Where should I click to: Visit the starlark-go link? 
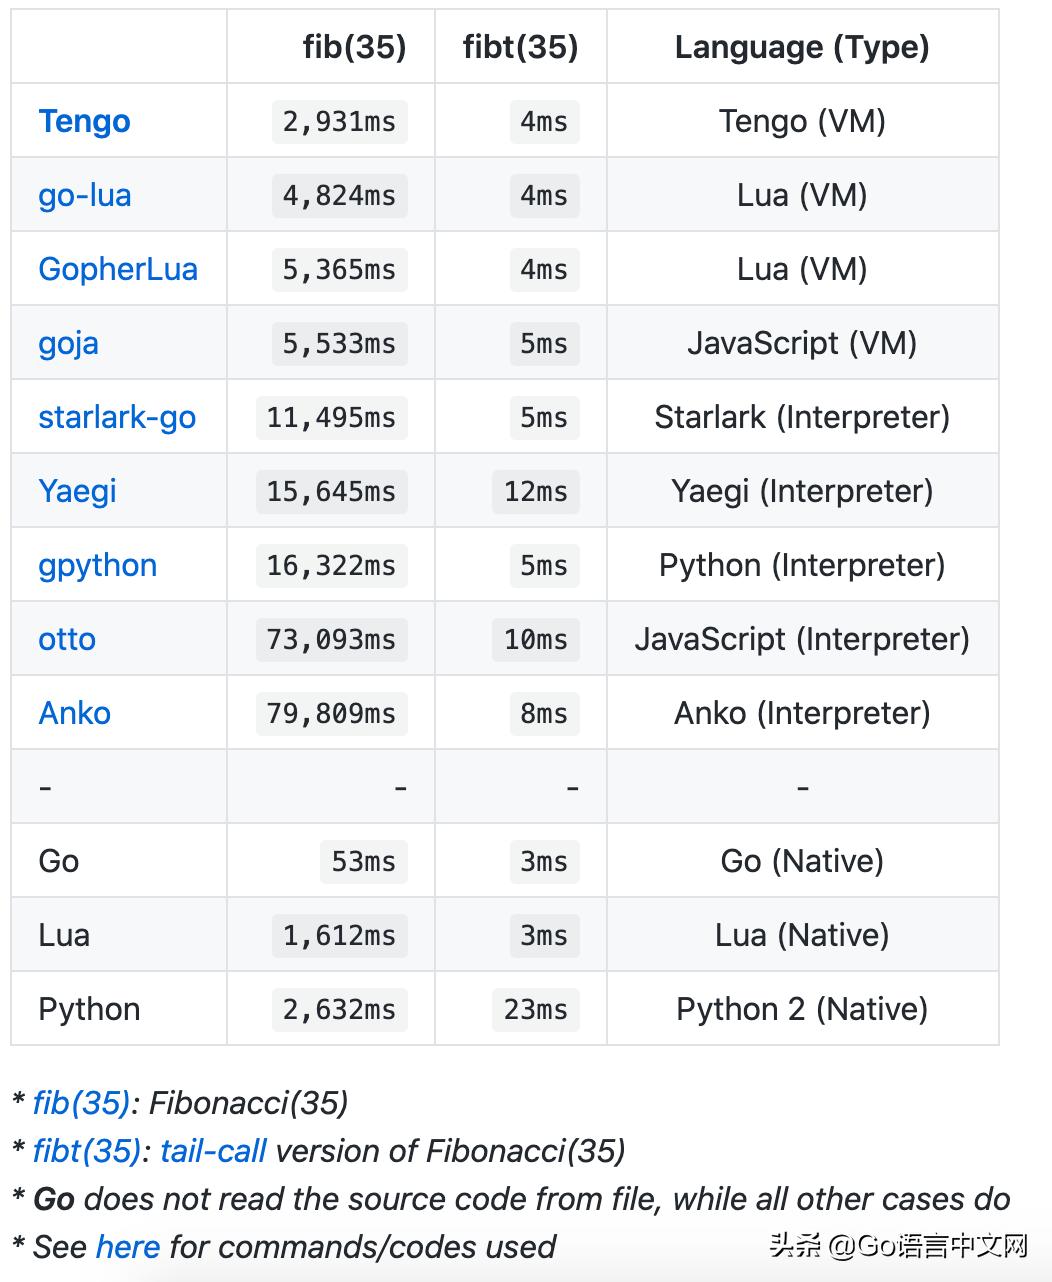(117, 417)
